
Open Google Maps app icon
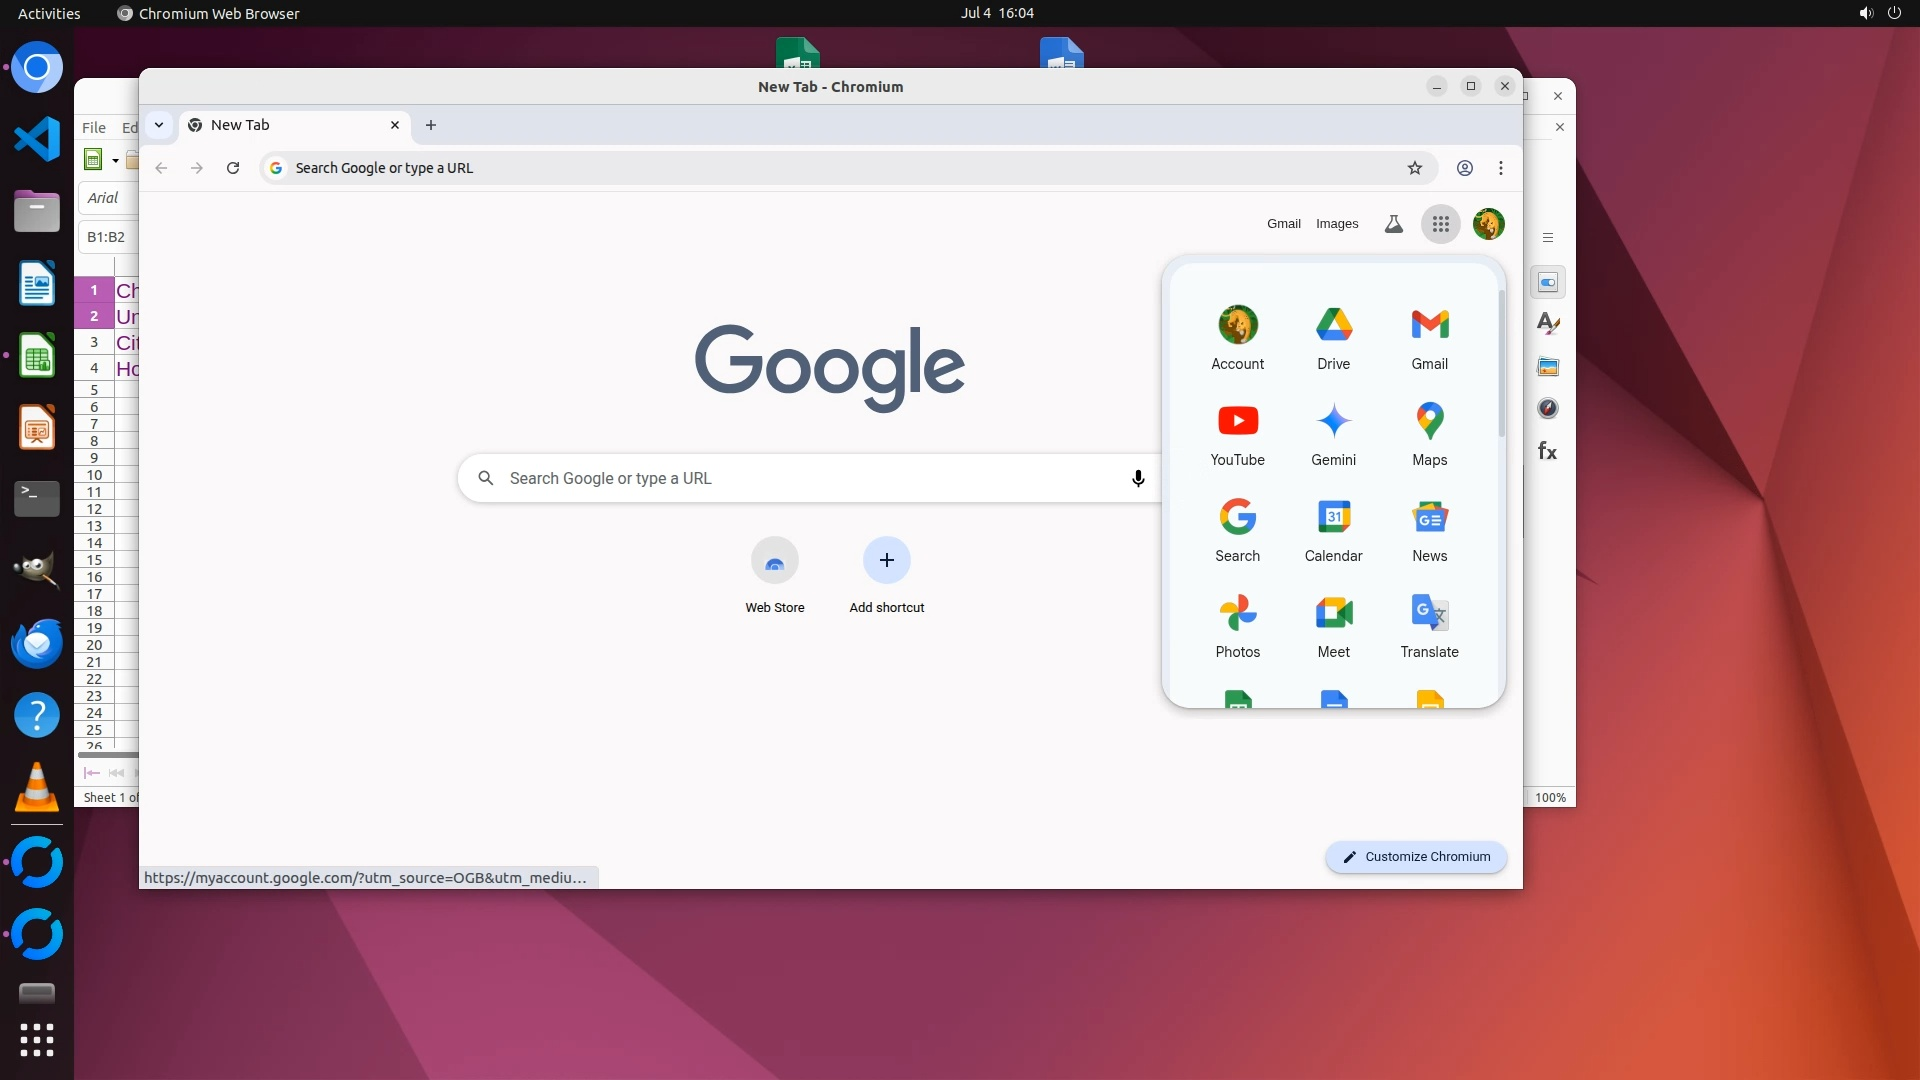1429,433
